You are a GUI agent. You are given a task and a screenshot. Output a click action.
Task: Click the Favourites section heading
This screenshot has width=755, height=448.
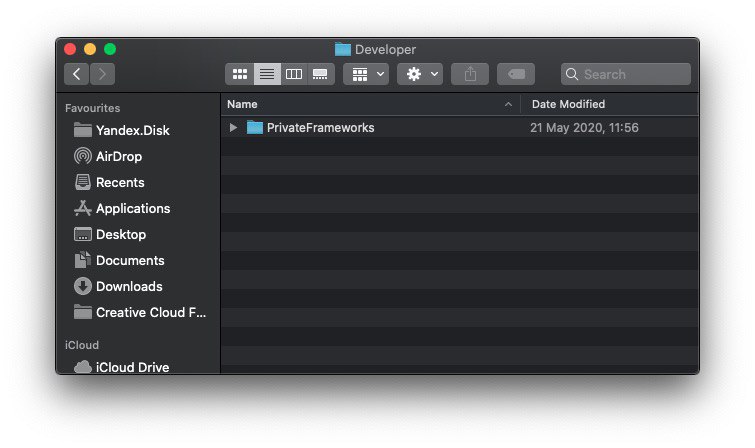point(92,108)
